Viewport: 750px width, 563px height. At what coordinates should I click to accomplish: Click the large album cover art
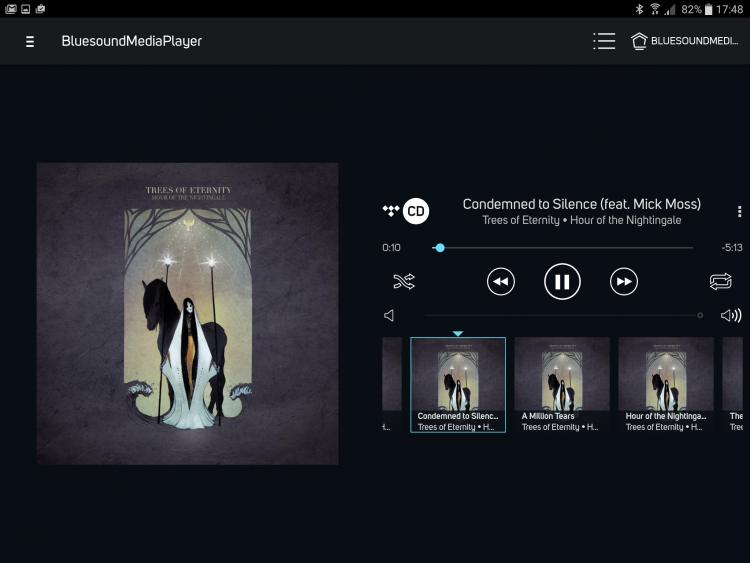(x=188, y=314)
